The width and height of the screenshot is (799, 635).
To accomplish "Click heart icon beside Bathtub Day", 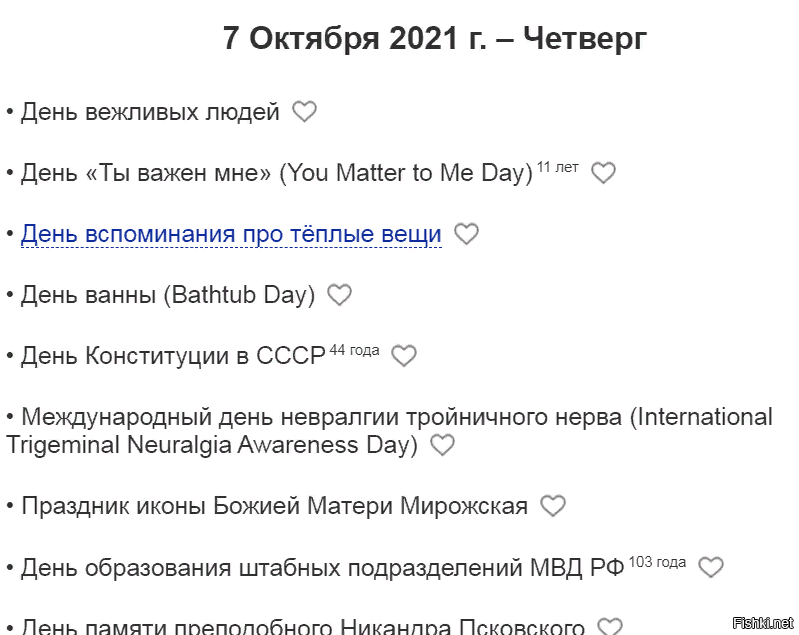I will coord(339,295).
